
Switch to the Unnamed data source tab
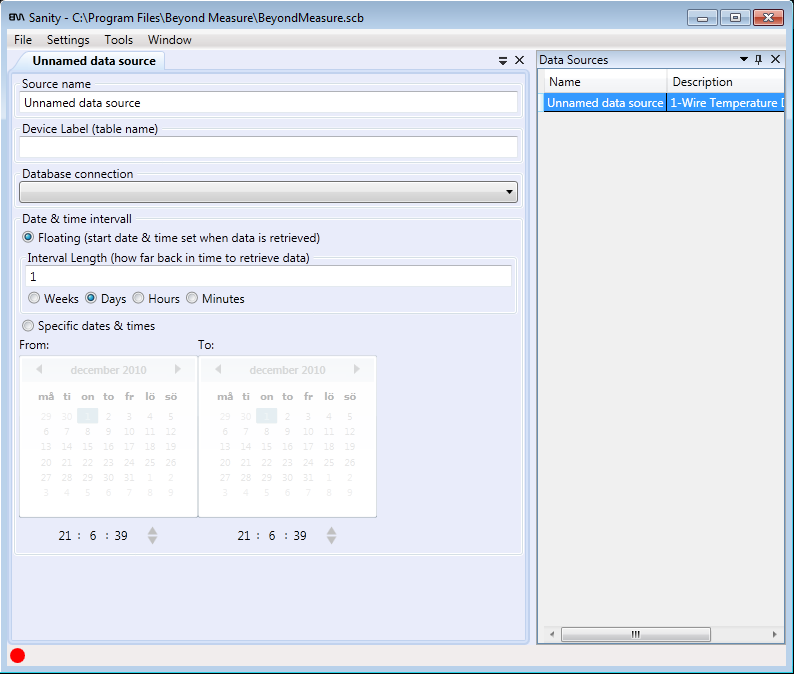(94, 61)
